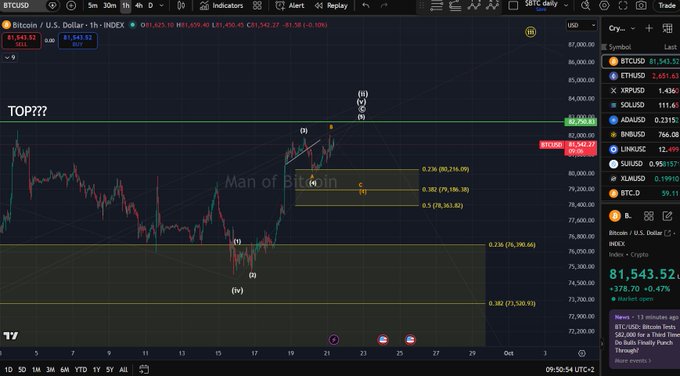Select the 4h timeframe
The height and width of the screenshot is (376, 680).
(139, 6)
